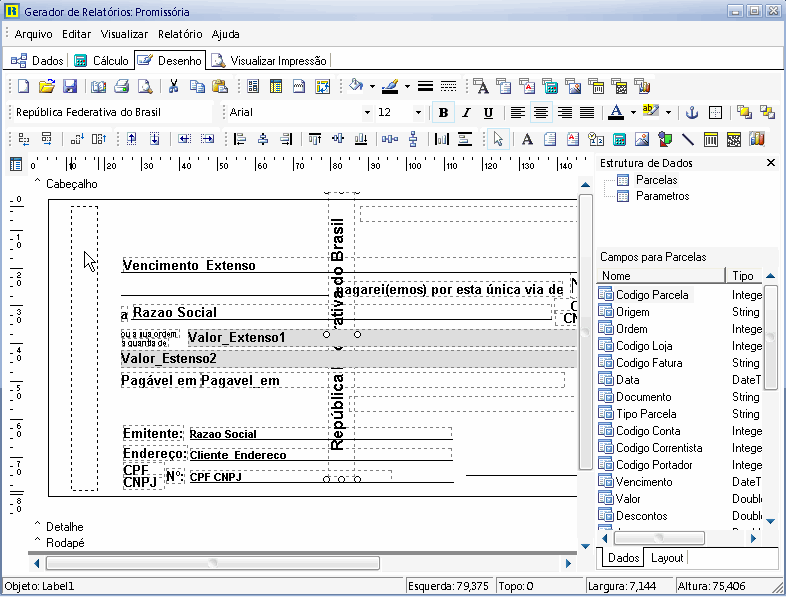Select the Codigo Parcela field
The image size is (787, 599).
coord(651,295)
